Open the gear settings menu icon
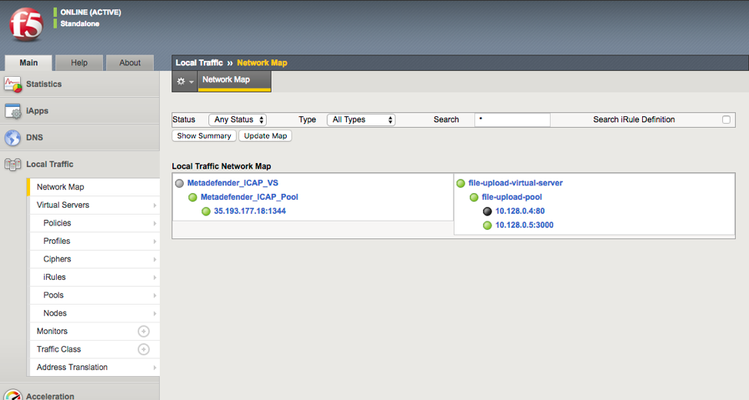 click(x=184, y=81)
